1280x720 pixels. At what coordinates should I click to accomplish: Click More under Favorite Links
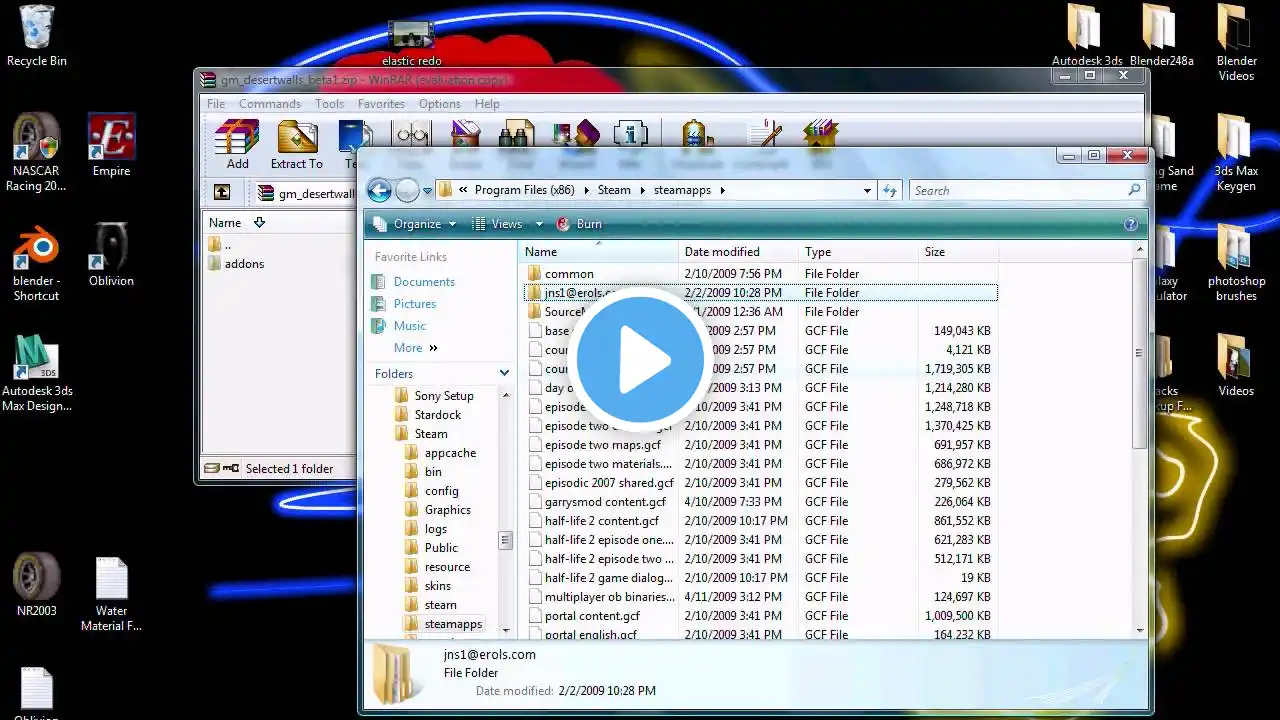pos(408,348)
